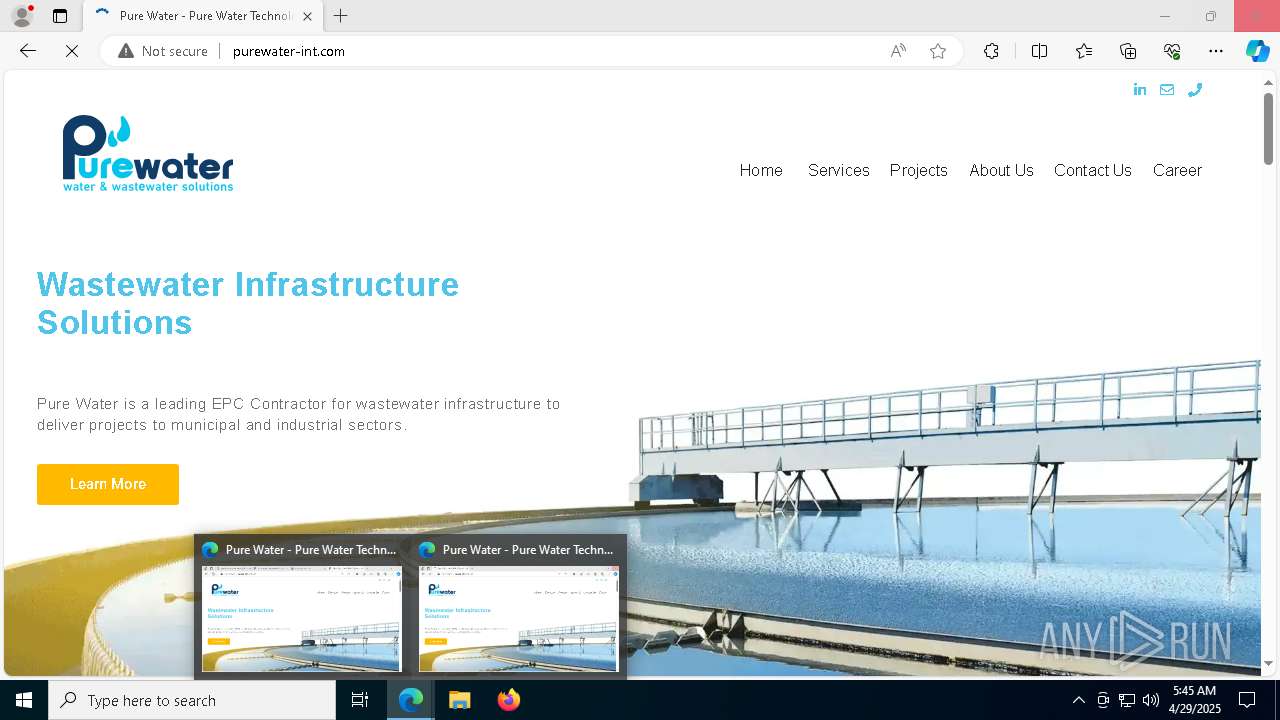The width and height of the screenshot is (1280, 720).
Task: Open the Contact Us menu item
Action: [x=1093, y=170]
